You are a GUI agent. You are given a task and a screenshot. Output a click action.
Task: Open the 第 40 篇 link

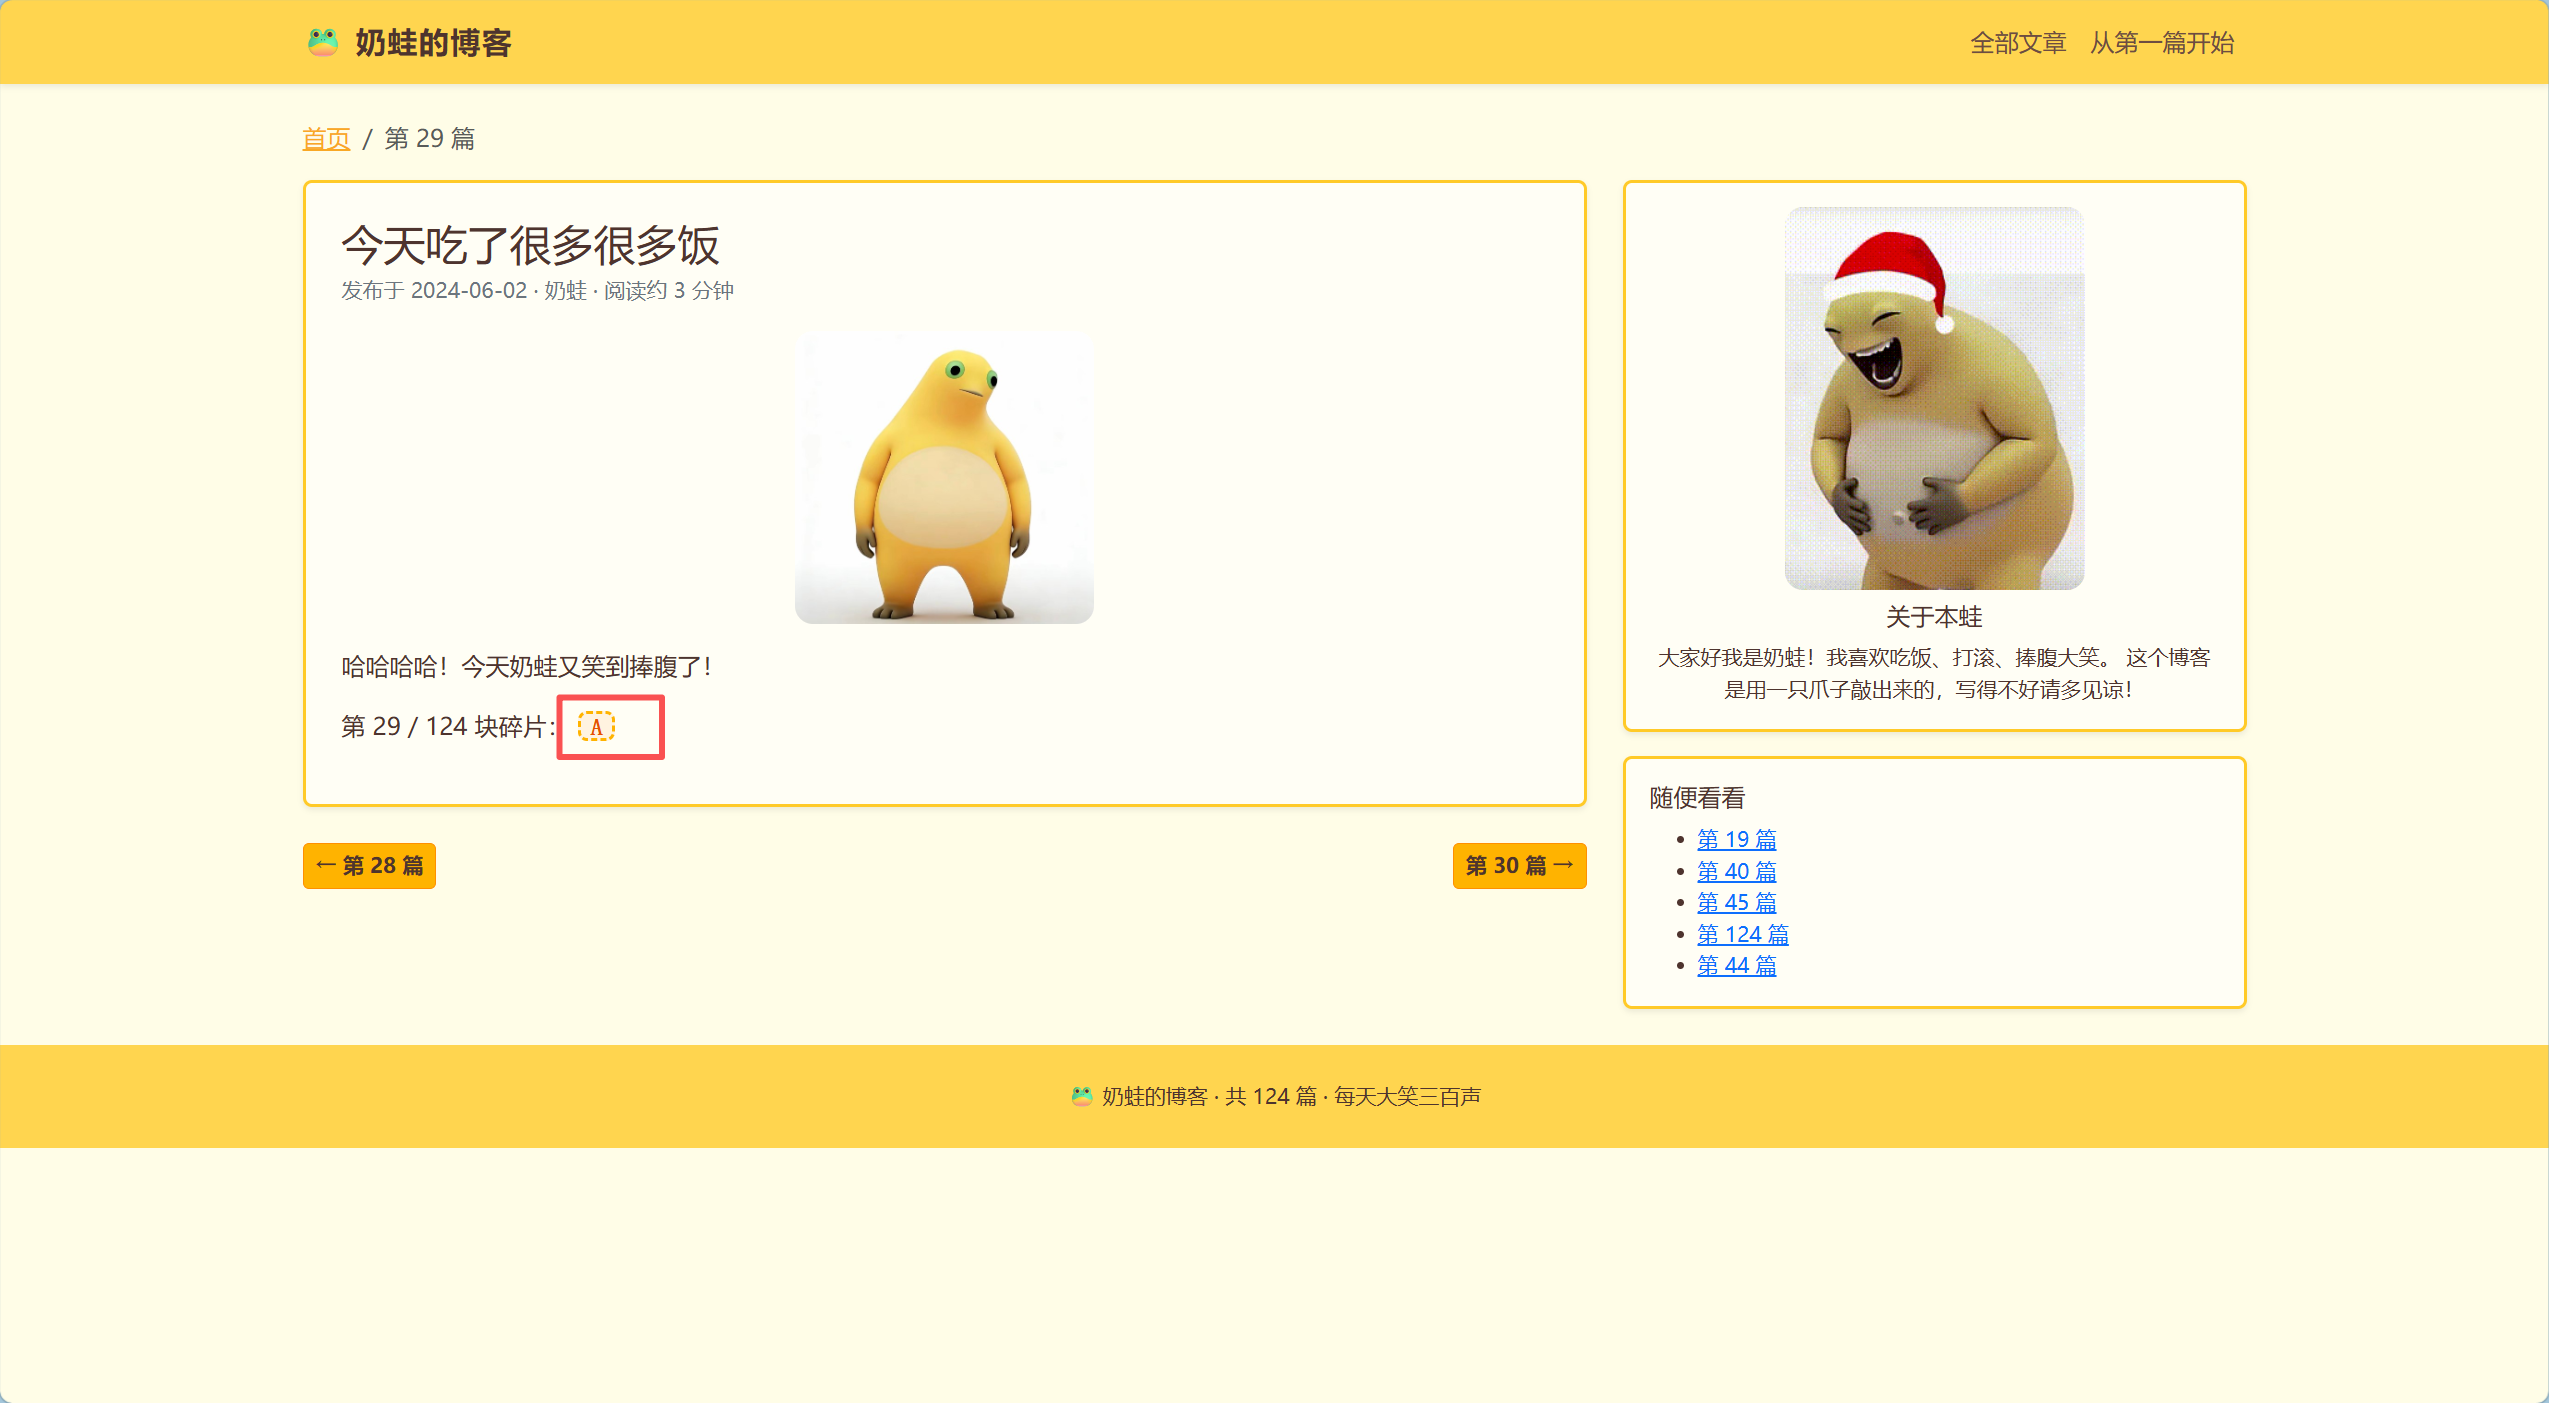click(x=1736, y=872)
